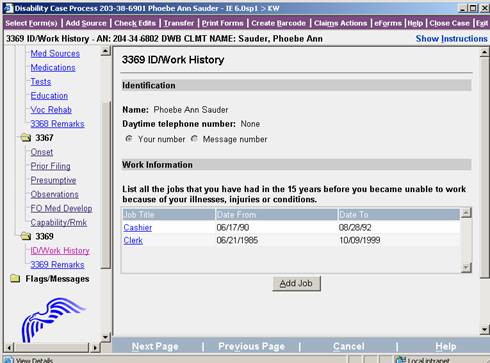Open the Onset tree link
Screen dimensions: 490x363
[42, 152]
